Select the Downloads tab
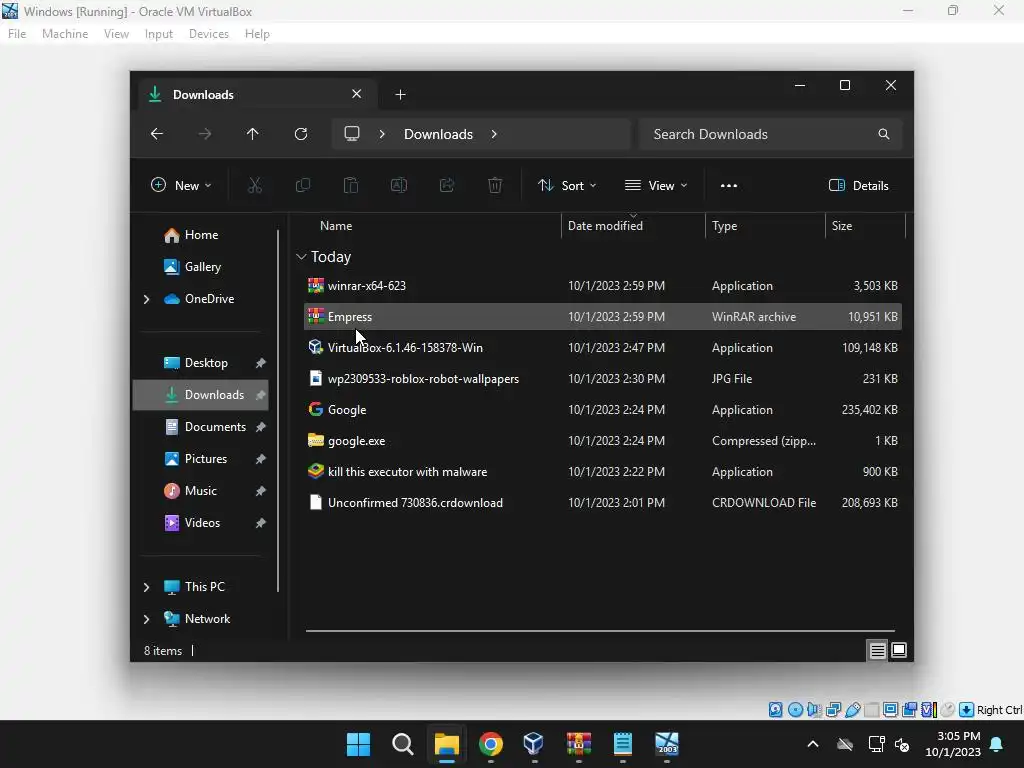 [x=258, y=95]
